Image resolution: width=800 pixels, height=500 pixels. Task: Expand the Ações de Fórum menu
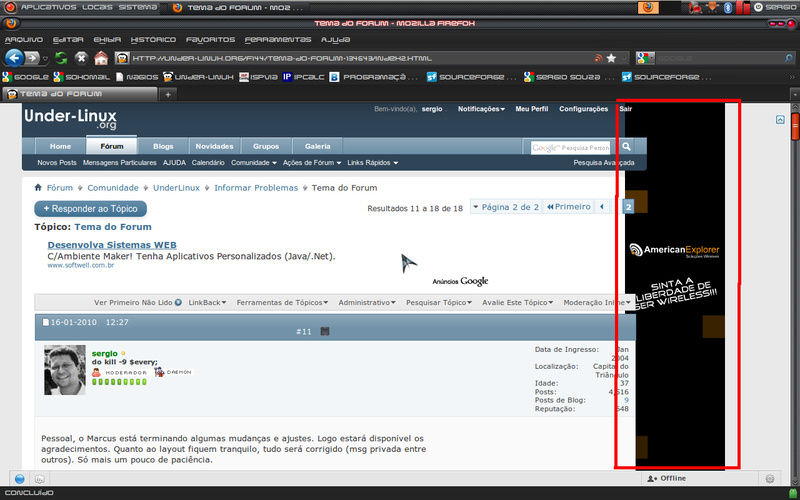pos(312,163)
